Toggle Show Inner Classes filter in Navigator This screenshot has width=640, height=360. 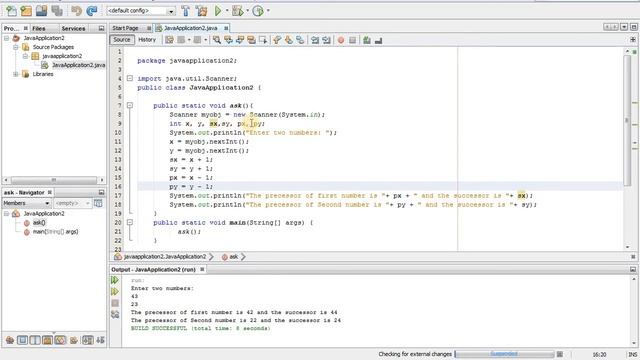(60, 340)
